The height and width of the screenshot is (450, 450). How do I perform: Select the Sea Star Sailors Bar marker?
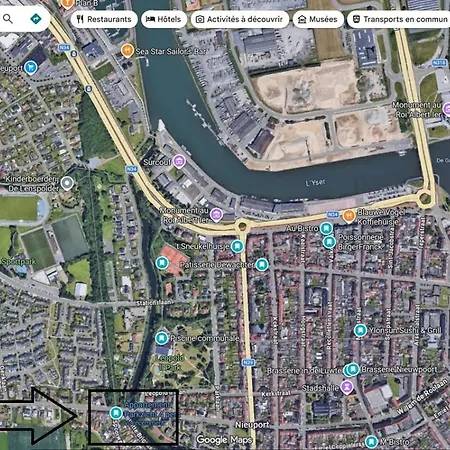tap(127, 51)
